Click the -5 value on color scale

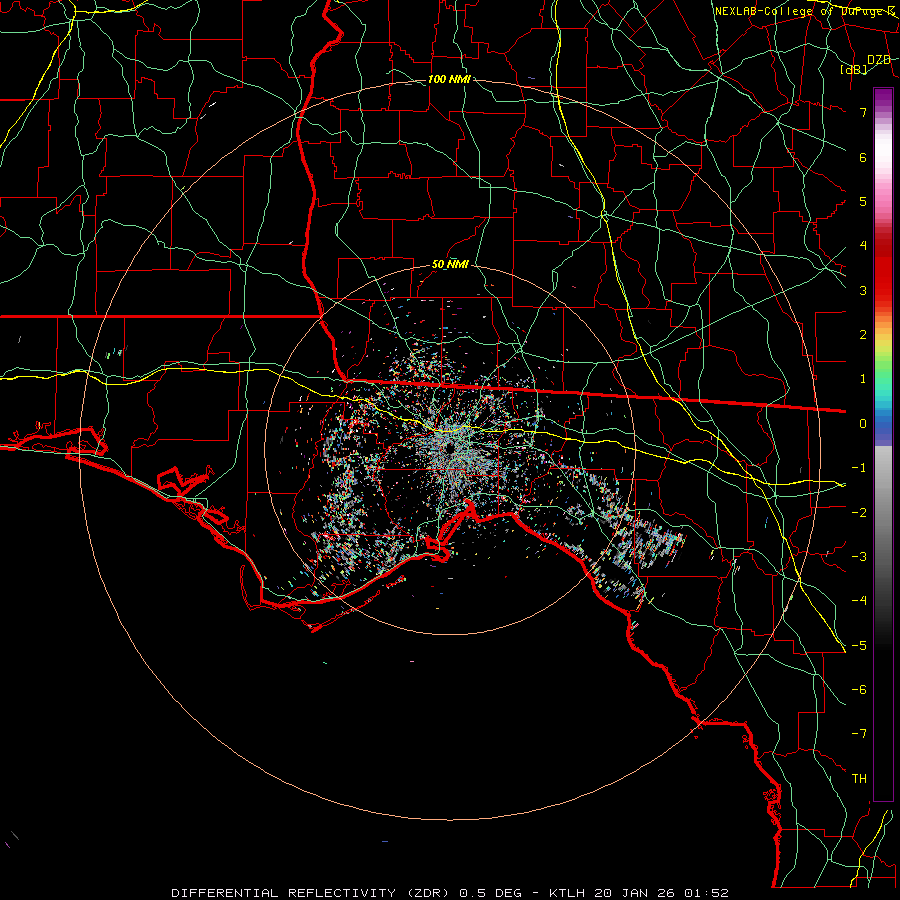859,645
